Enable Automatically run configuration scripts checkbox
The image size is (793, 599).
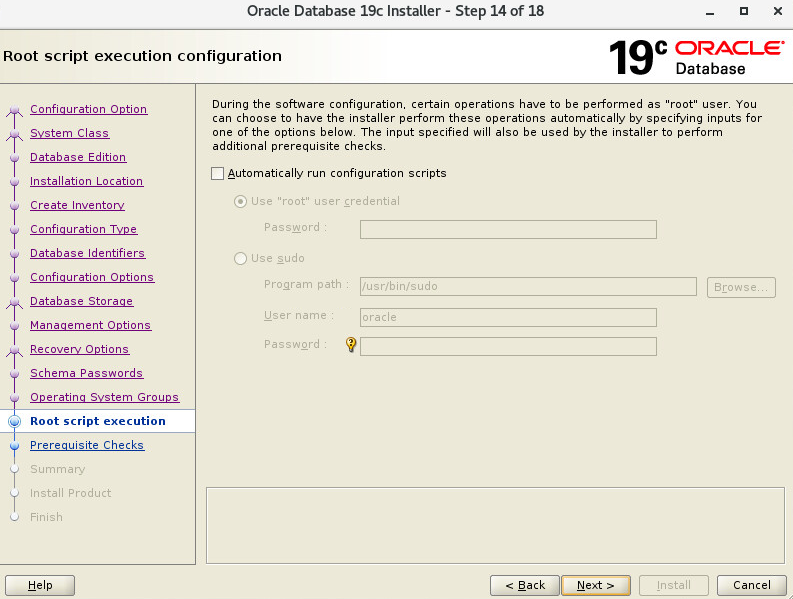217,174
